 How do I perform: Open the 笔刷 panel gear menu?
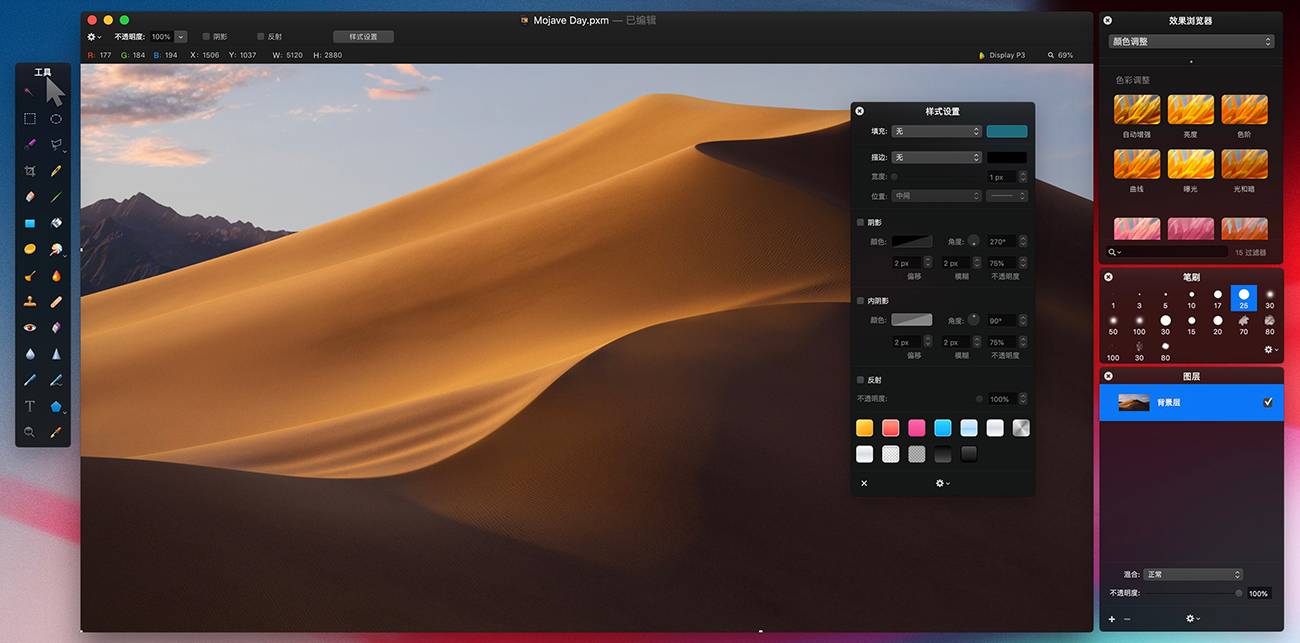[1270, 350]
